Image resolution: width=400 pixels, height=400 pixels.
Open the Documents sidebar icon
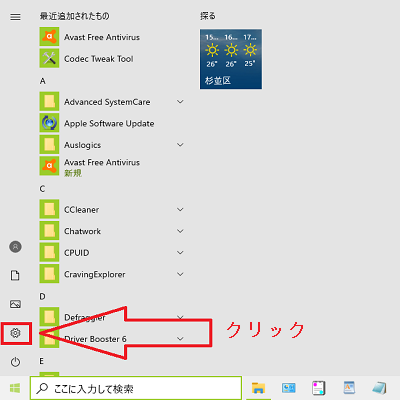pos(15,275)
